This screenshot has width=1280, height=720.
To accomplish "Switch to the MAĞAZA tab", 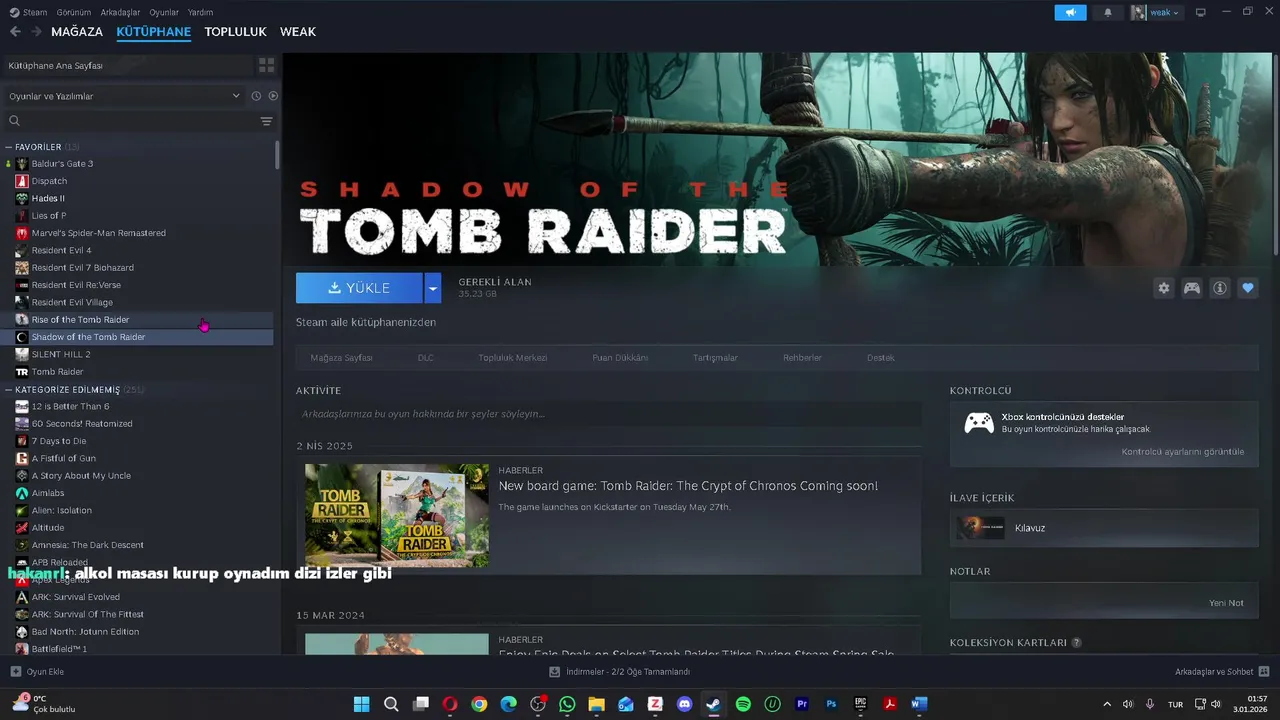I will 77,32.
